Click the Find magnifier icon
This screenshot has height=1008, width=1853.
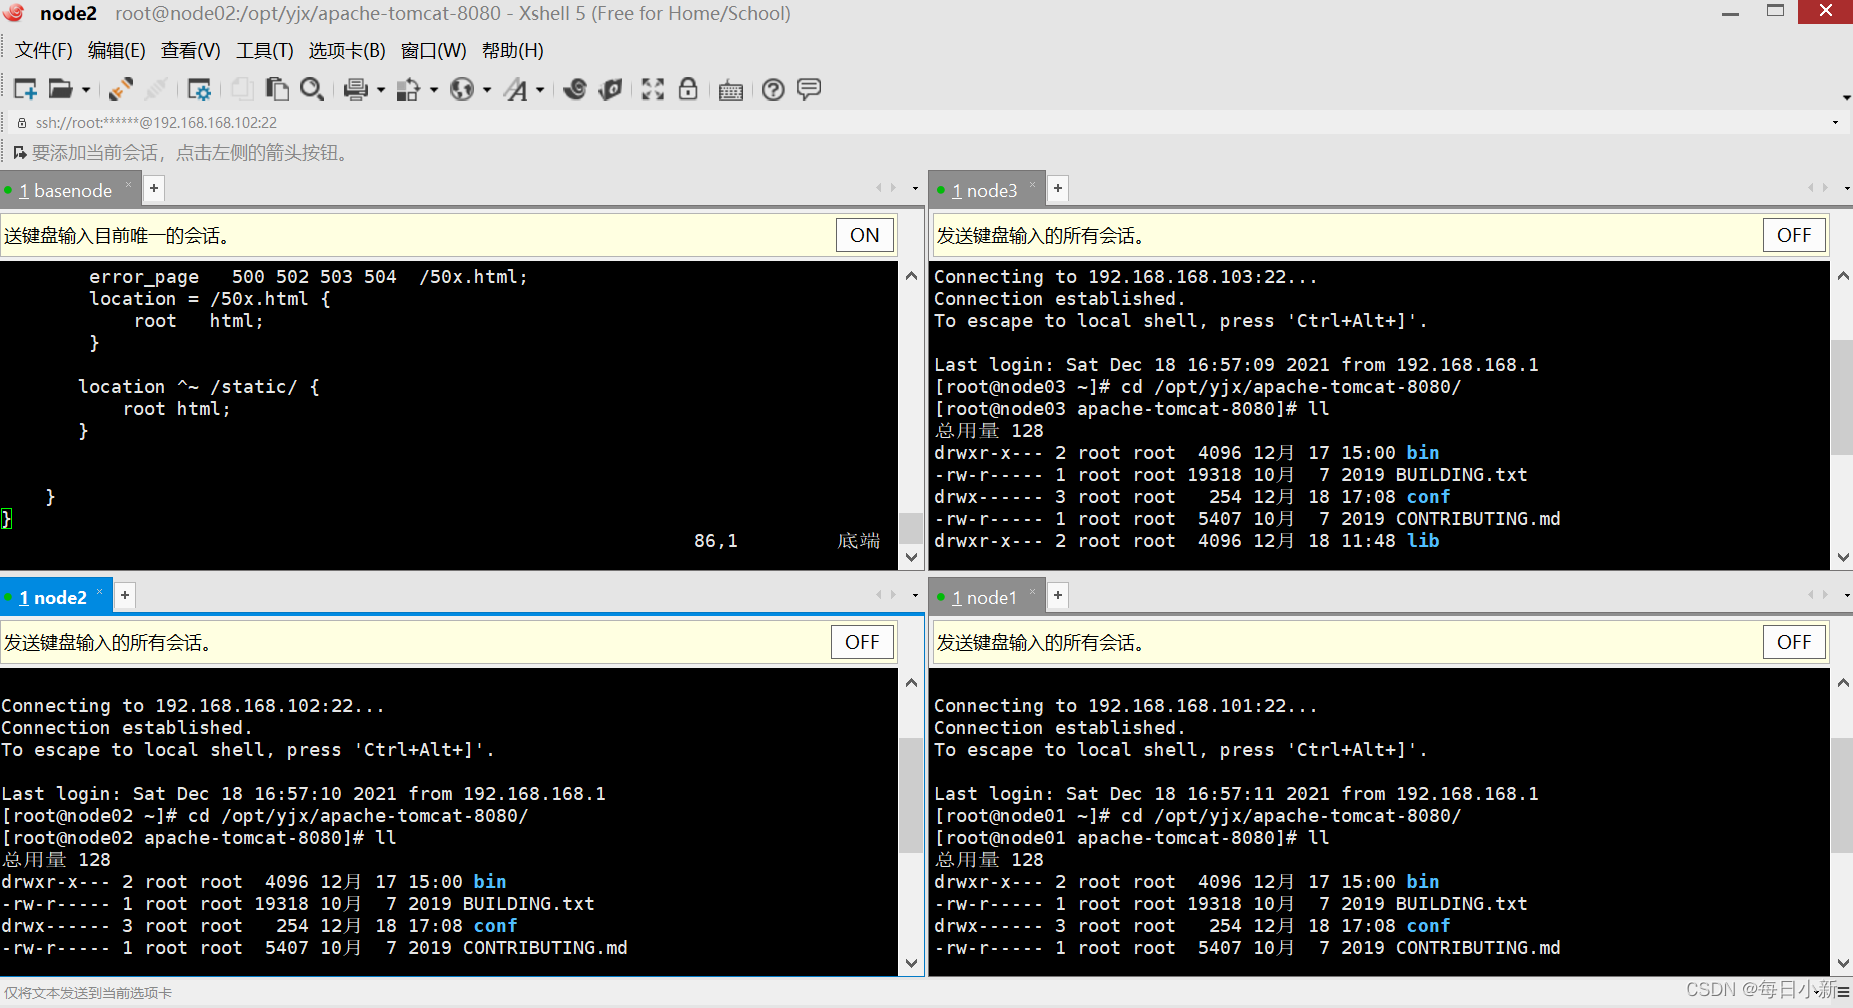[312, 89]
